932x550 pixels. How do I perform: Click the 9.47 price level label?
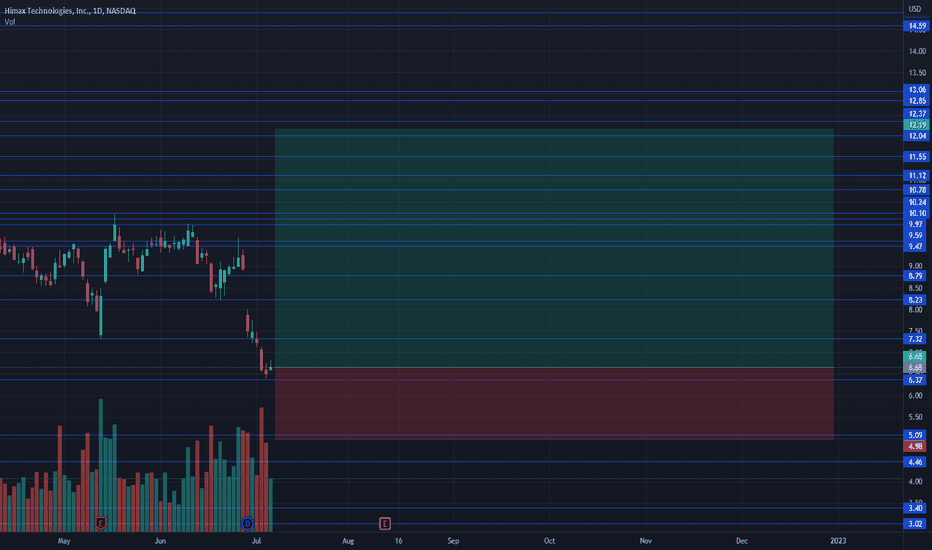[x=916, y=246]
